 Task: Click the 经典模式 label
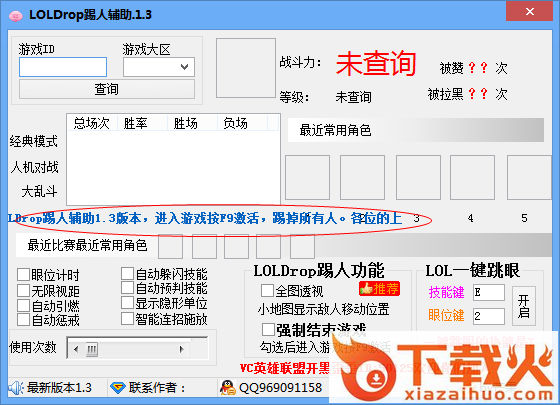tap(34, 141)
